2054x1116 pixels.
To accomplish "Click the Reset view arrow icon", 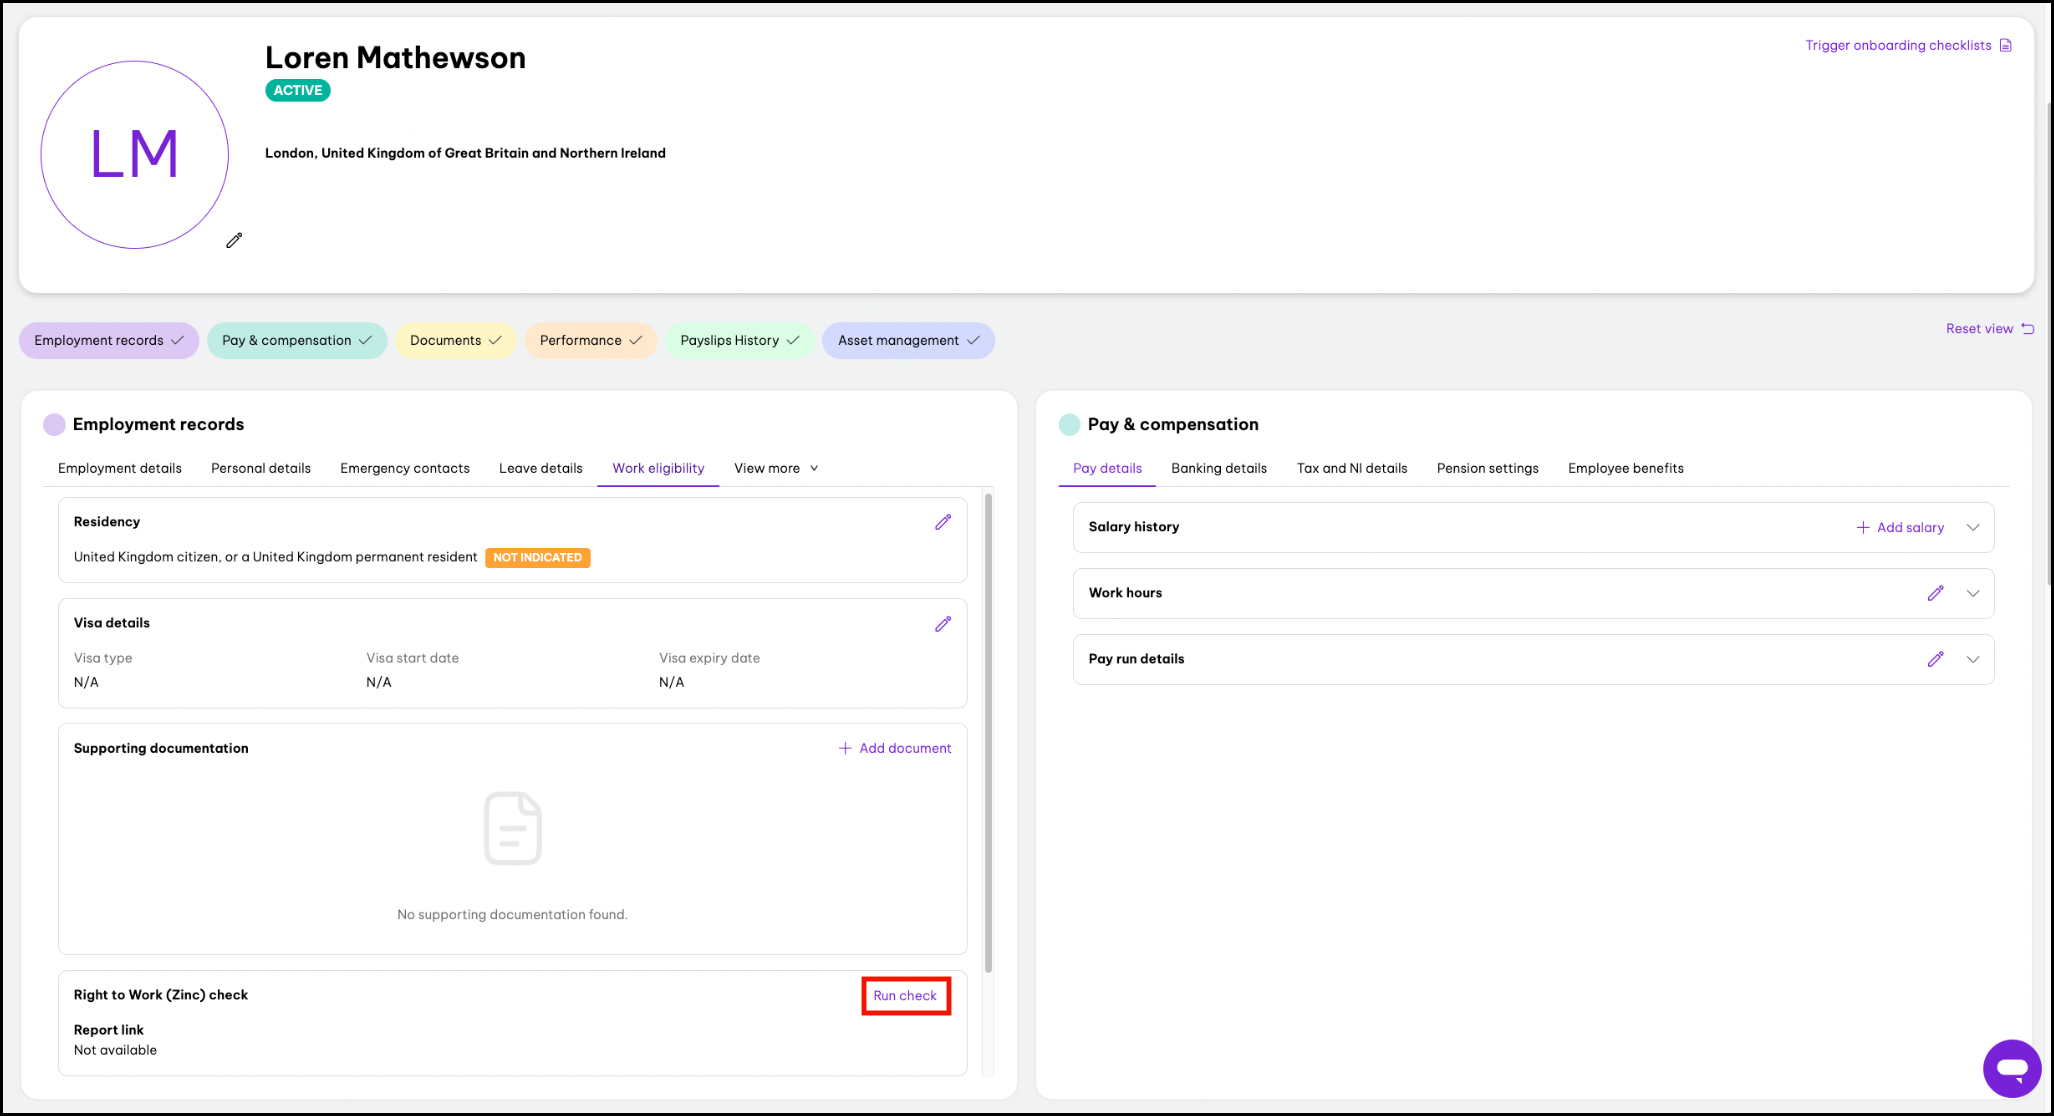I will click(x=2028, y=329).
